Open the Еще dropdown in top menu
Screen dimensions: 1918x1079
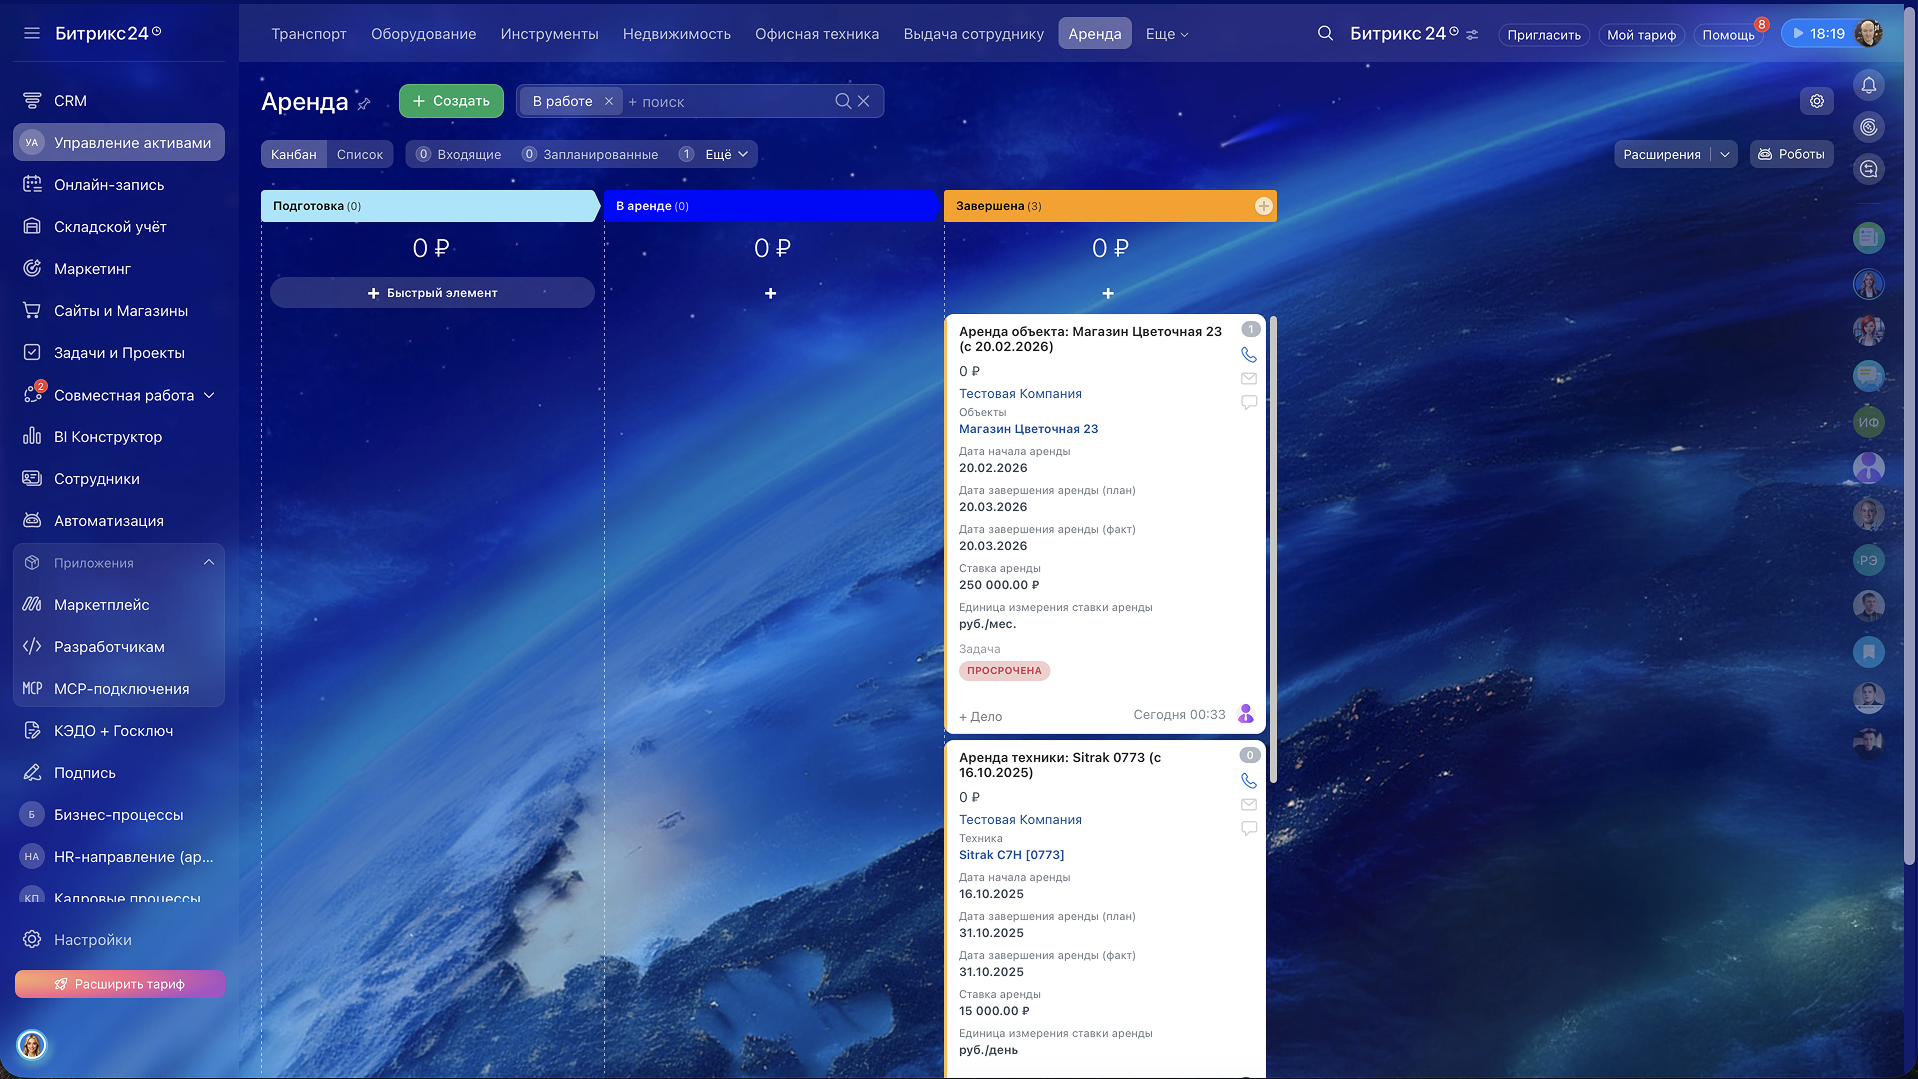[x=1167, y=34]
